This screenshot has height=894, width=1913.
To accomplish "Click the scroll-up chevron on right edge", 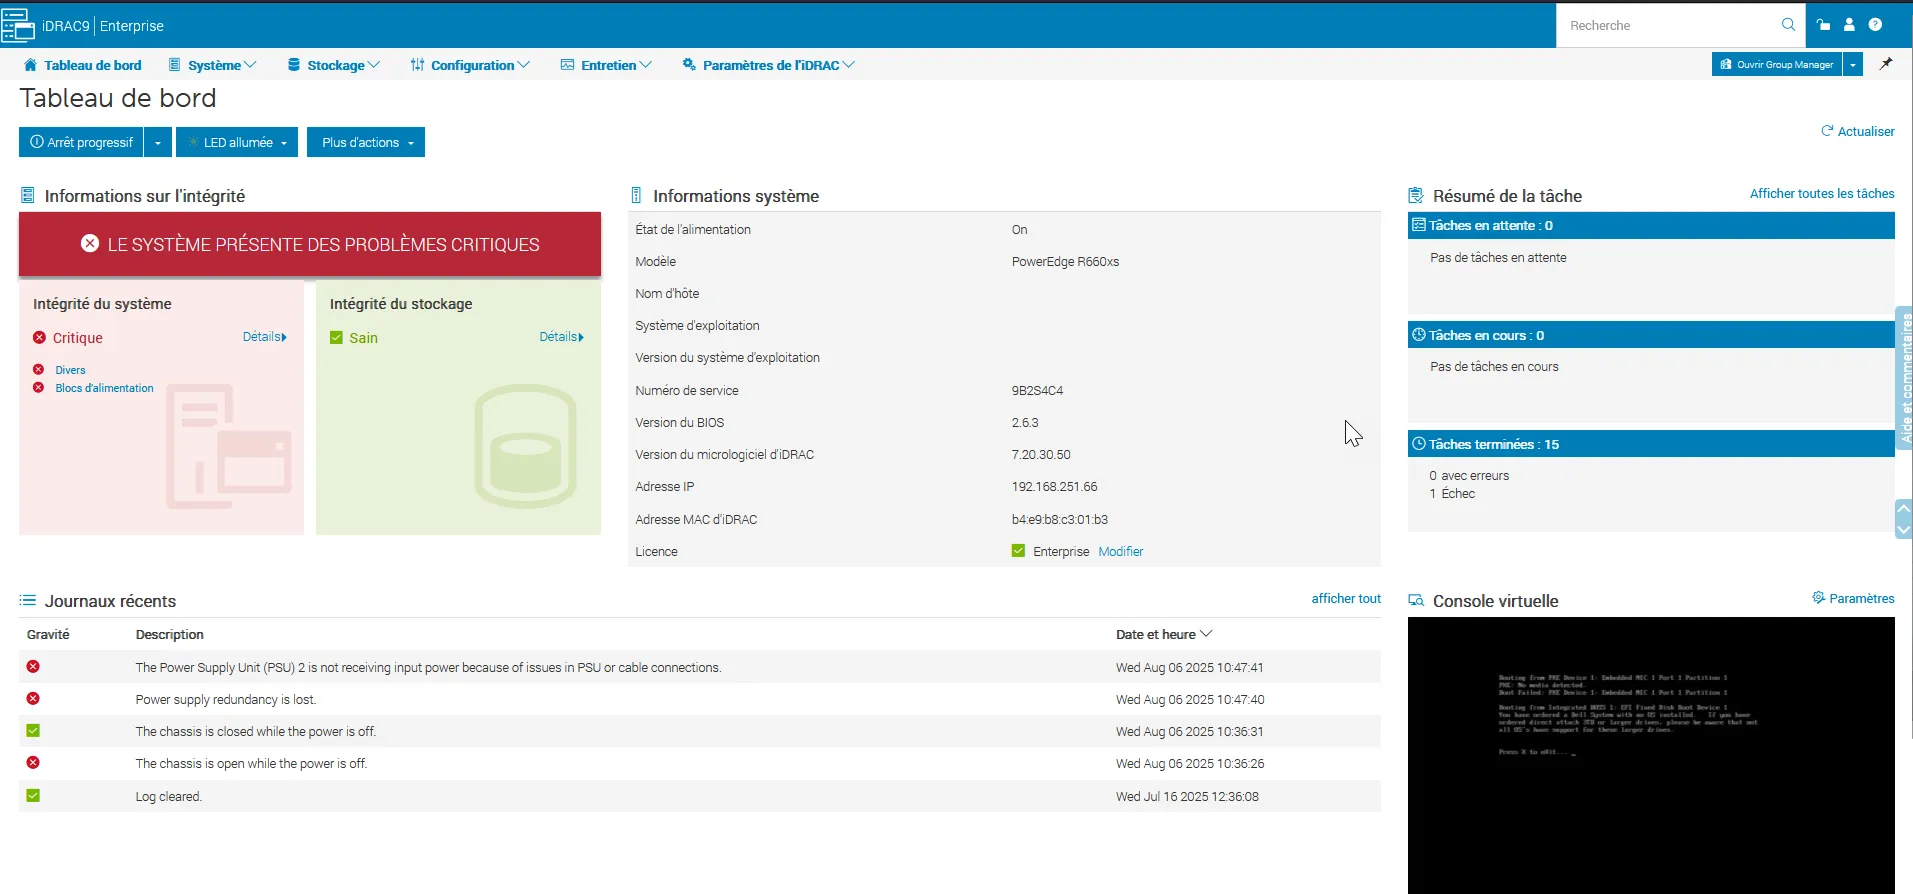I will [1904, 509].
